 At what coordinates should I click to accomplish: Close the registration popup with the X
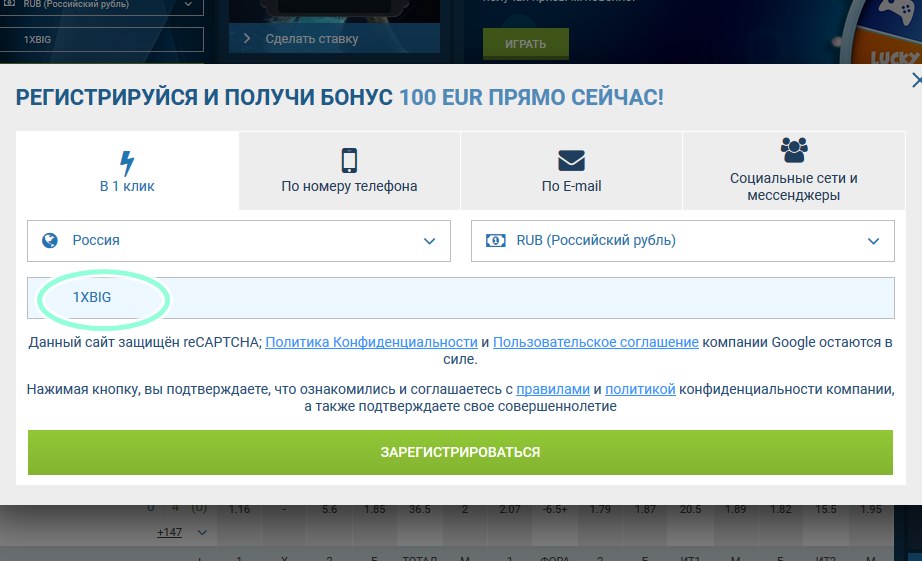click(x=915, y=81)
